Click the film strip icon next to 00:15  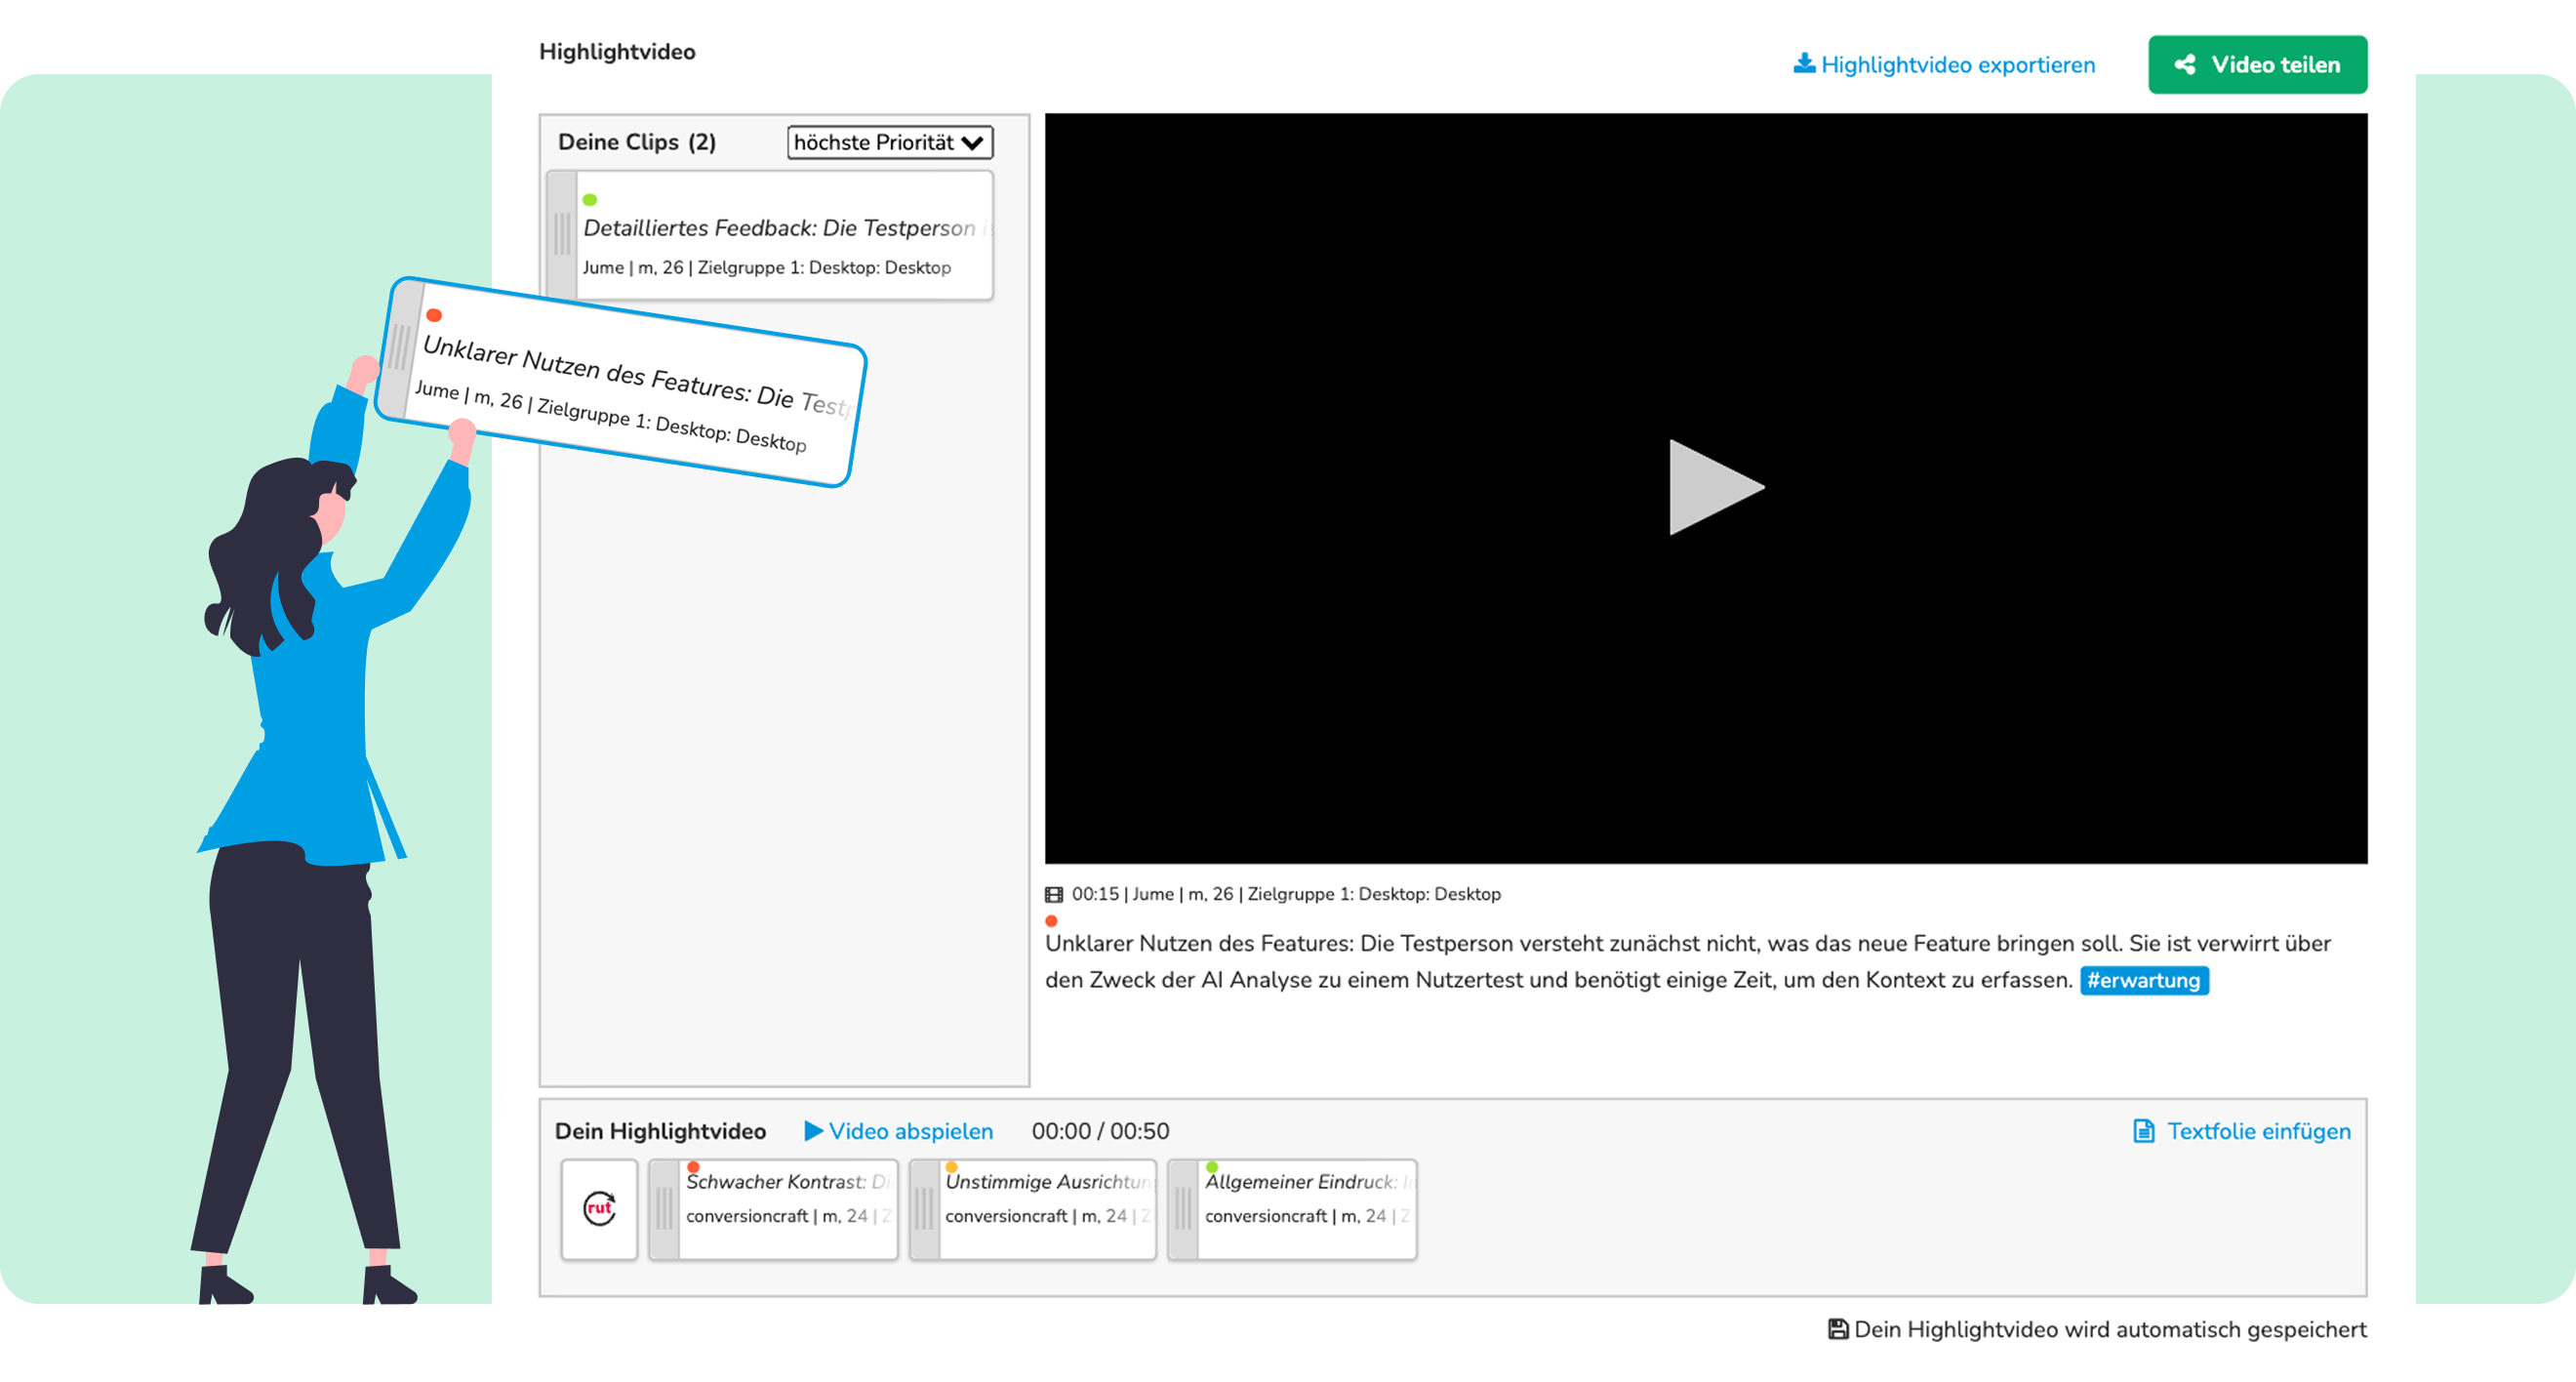pyautogui.click(x=1054, y=894)
